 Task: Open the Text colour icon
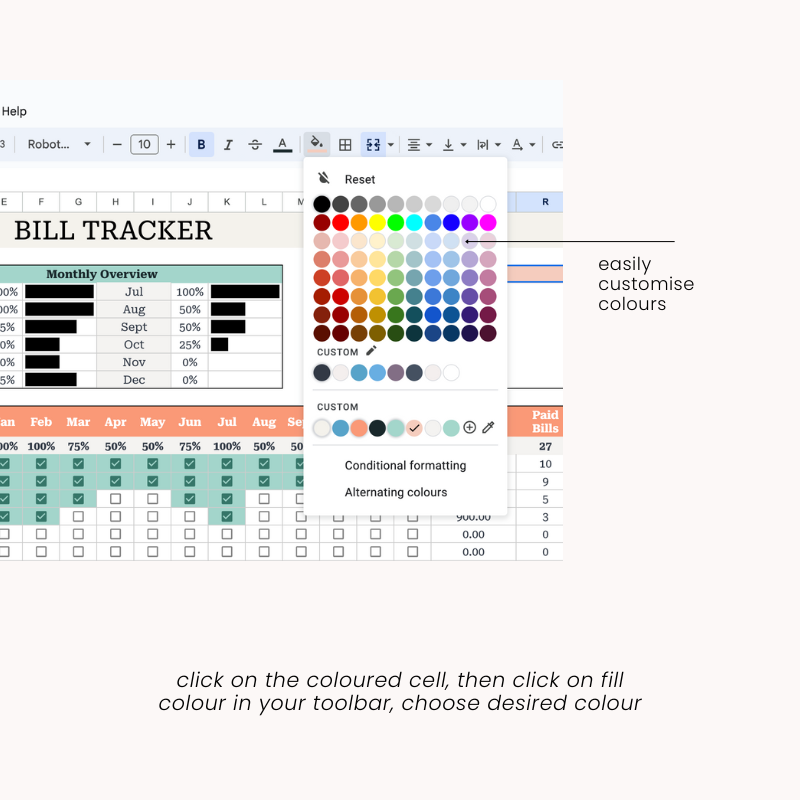click(281, 144)
